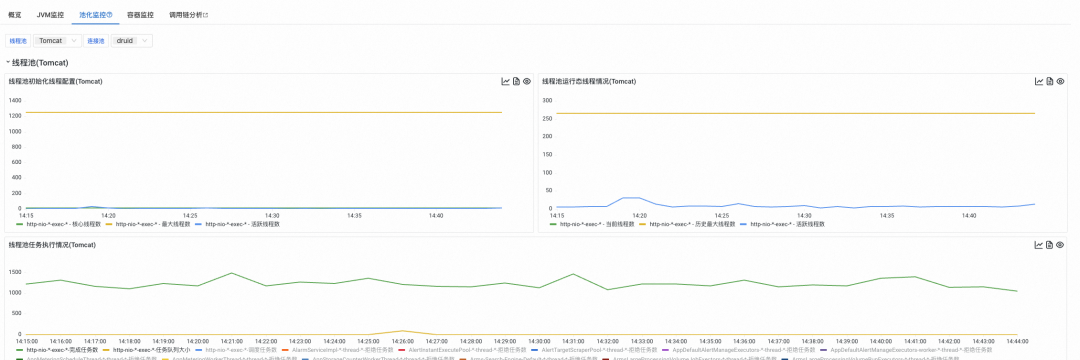Open chart view icon in 线程池任务执行情况 panel
1080x360 pixels.
point(1039,245)
